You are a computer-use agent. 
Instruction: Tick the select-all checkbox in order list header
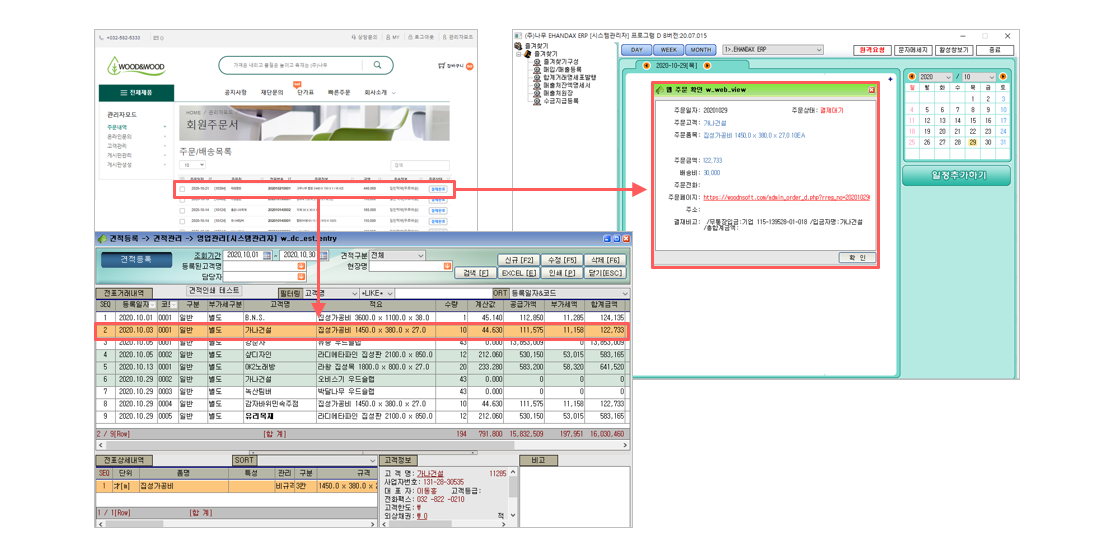[182, 179]
